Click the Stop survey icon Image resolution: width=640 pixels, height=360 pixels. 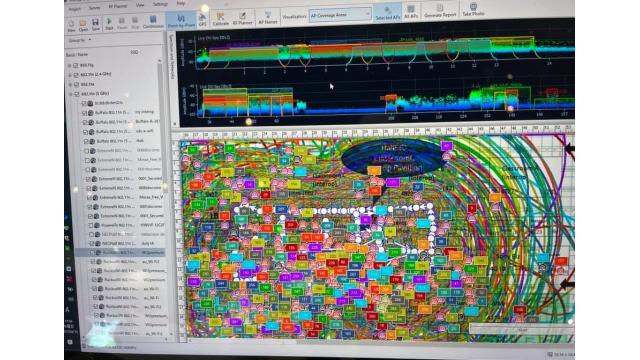coord(135,23)
